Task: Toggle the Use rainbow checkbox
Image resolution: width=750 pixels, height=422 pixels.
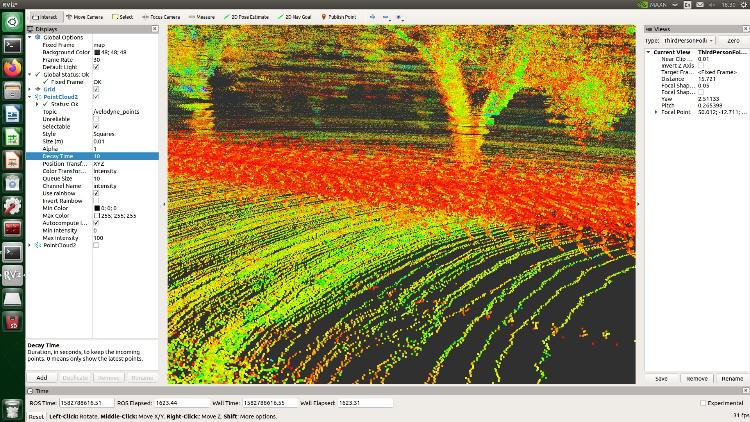Action: point(96,193)
